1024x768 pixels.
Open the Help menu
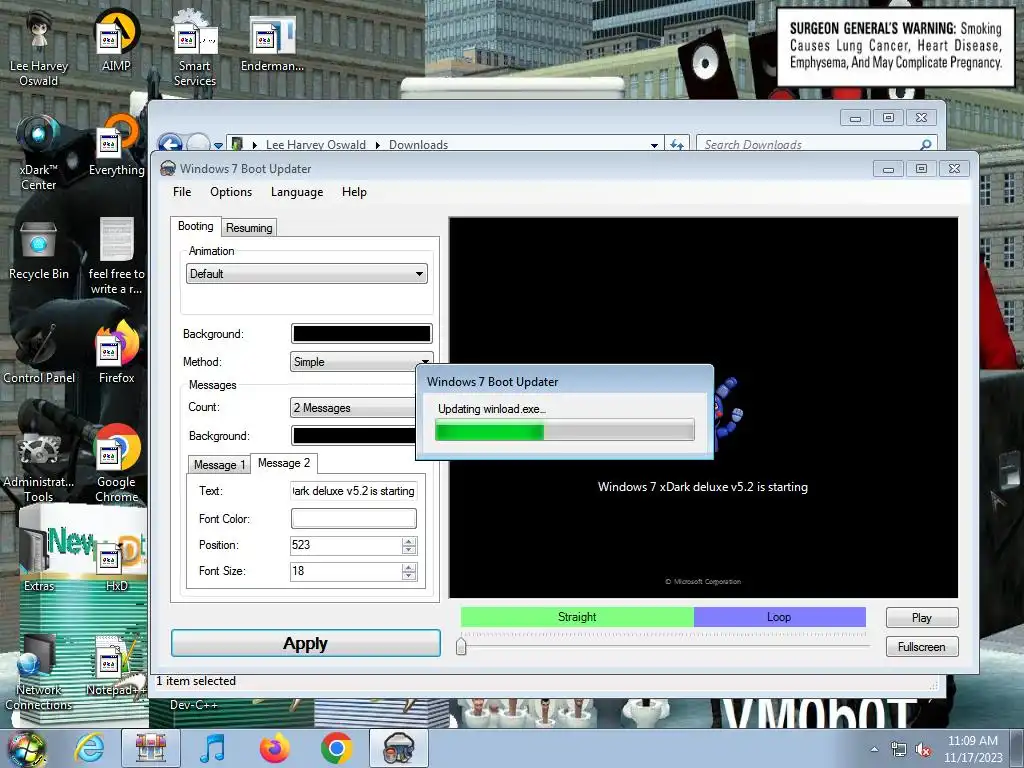point(354,192)
